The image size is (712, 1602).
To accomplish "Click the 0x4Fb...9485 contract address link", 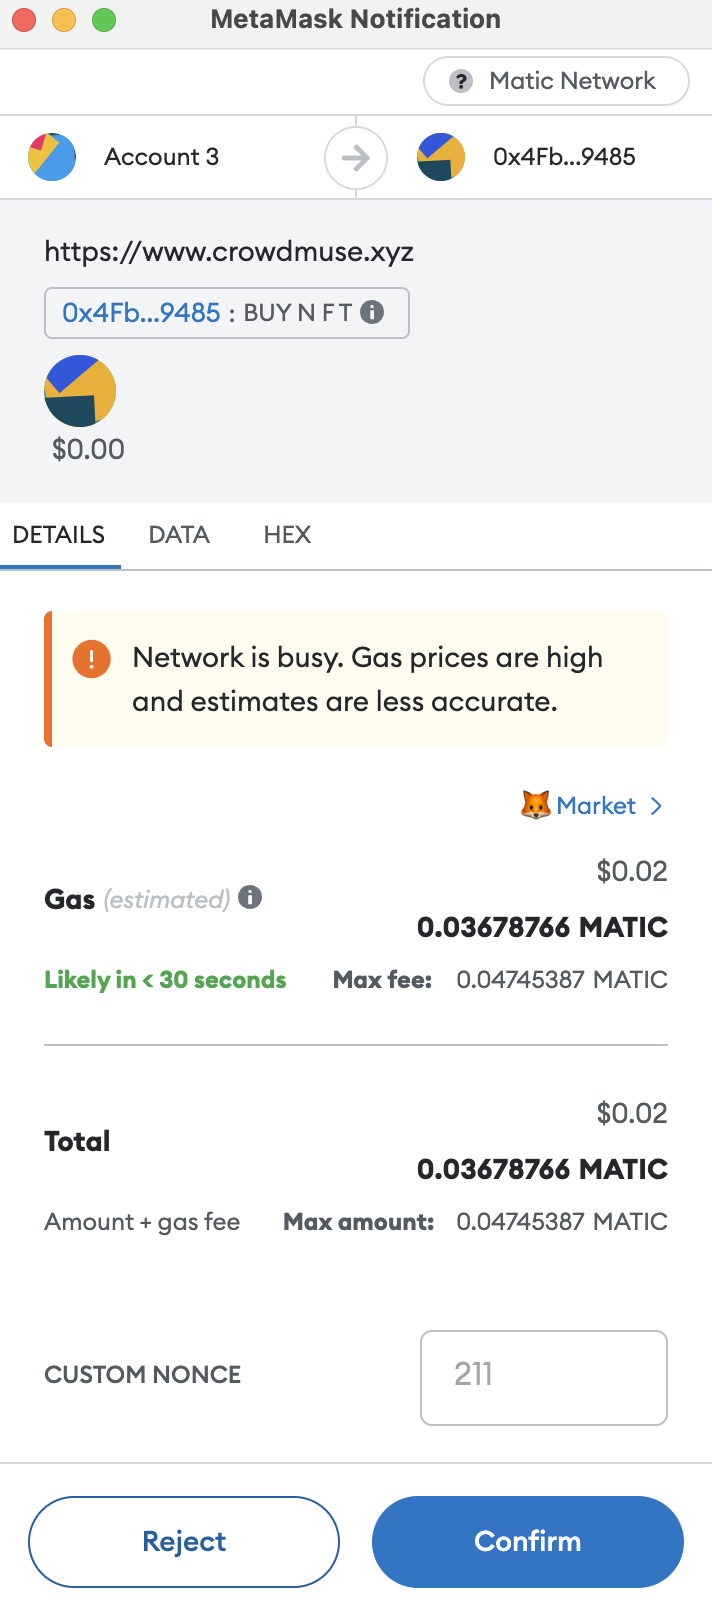I will click(141, 313).
